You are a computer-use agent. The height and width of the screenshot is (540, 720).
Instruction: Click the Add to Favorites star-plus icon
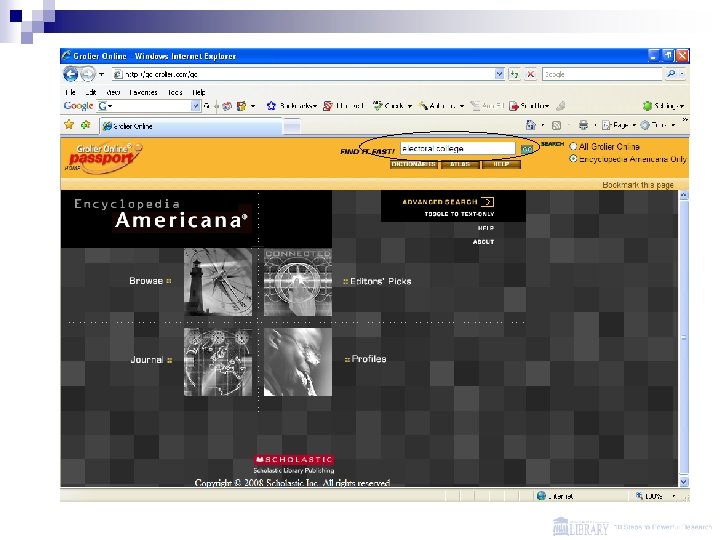pos(85,124)
